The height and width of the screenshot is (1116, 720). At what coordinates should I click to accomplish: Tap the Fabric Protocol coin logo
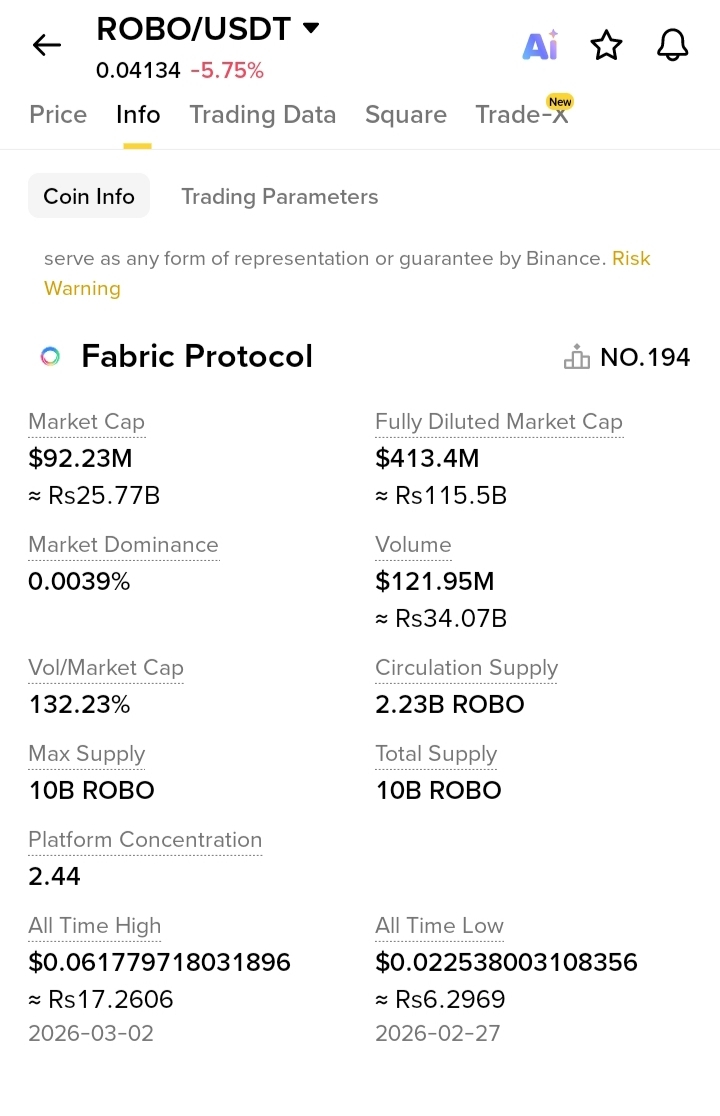pos(50,356)
